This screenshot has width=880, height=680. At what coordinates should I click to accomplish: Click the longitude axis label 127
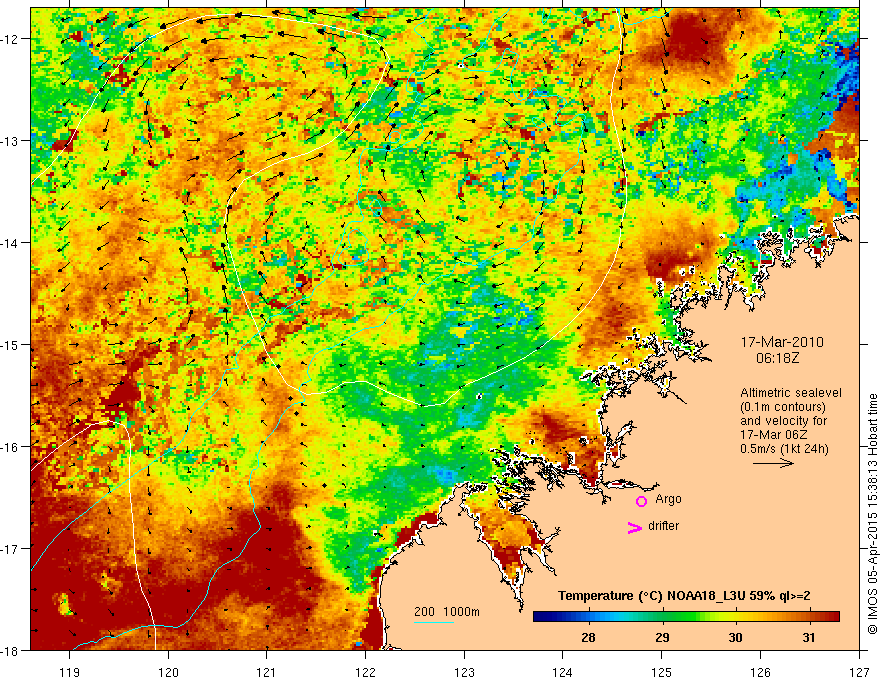859,672
